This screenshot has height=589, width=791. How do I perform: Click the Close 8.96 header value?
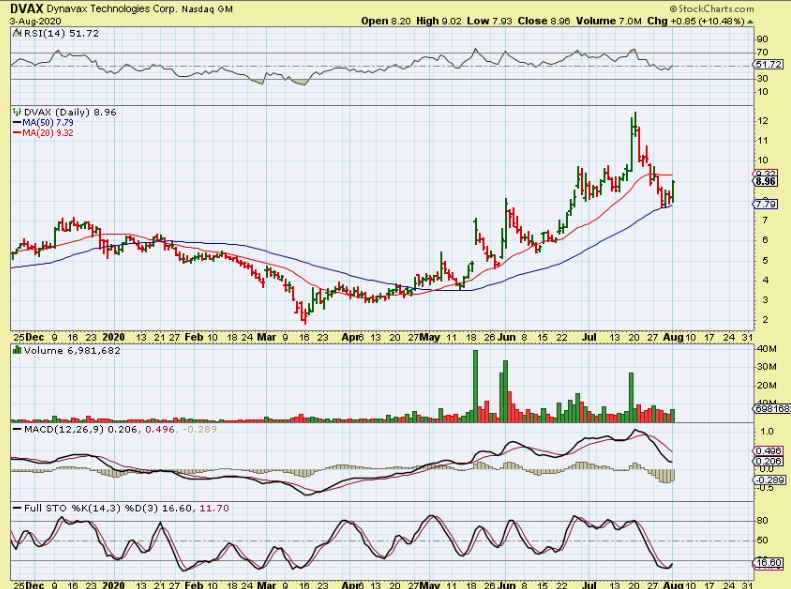click(544, 21)
